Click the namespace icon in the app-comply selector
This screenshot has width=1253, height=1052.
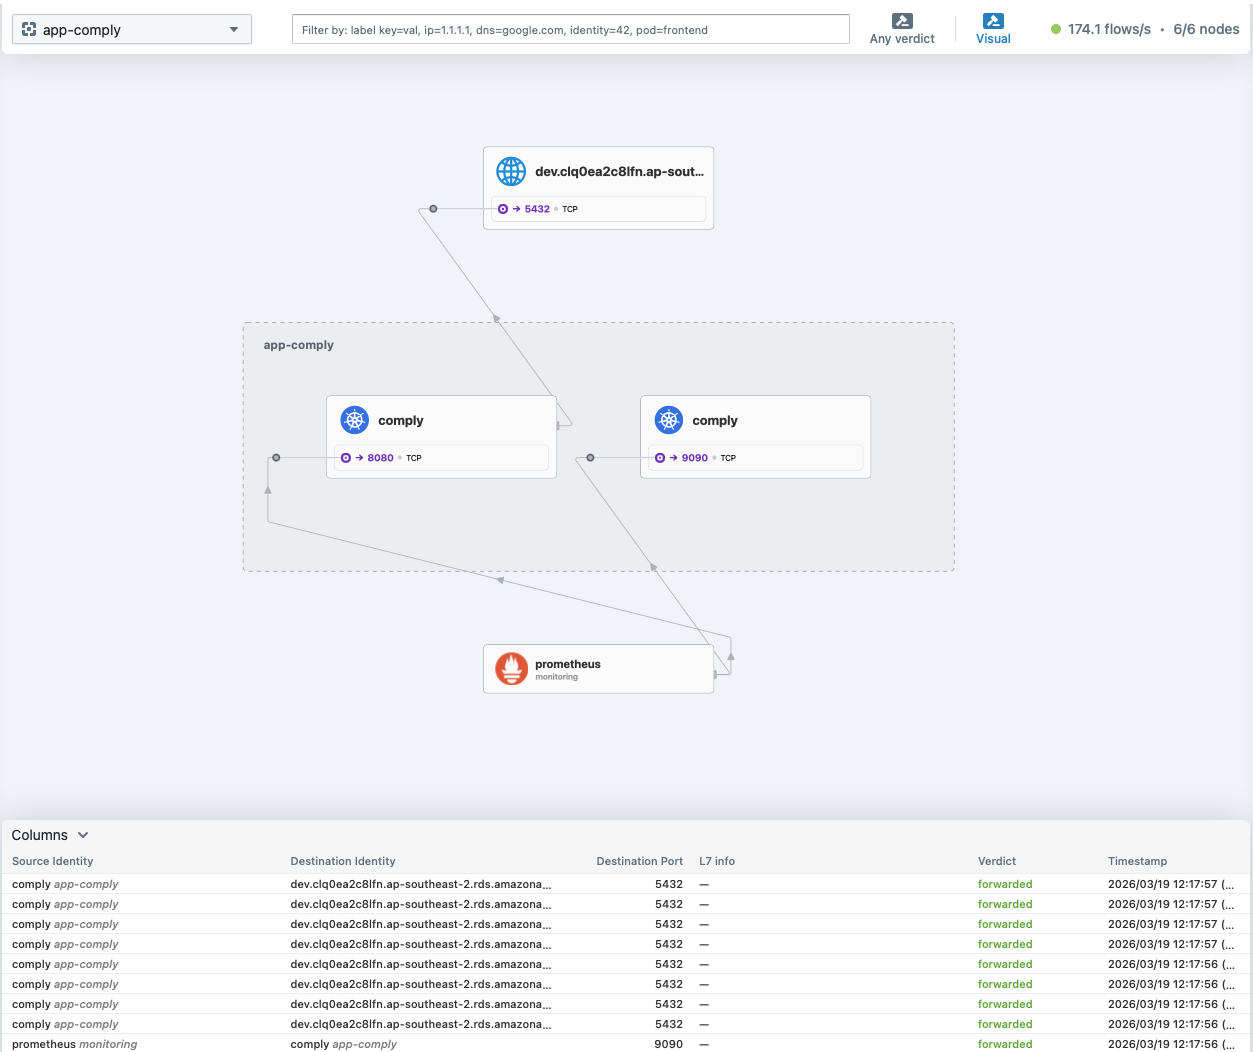pyautogui.click(x=29, y=30)
